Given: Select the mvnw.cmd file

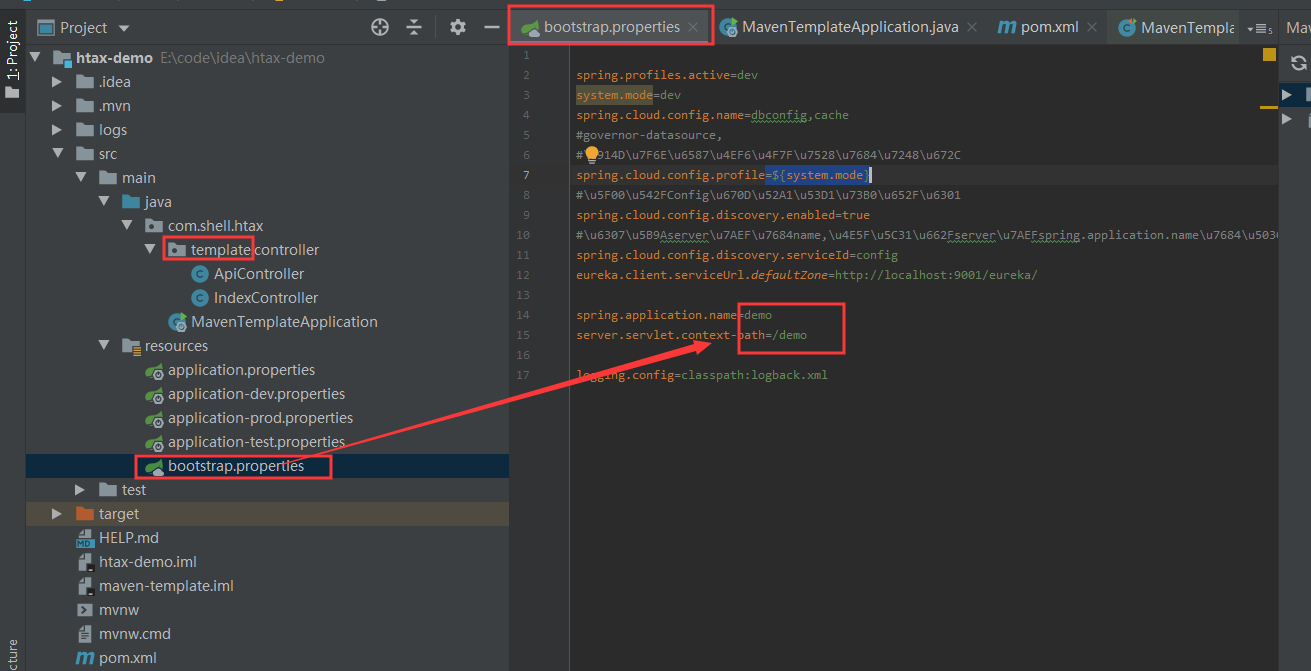Looking at the screenshot, I should (x=135, y=634).
